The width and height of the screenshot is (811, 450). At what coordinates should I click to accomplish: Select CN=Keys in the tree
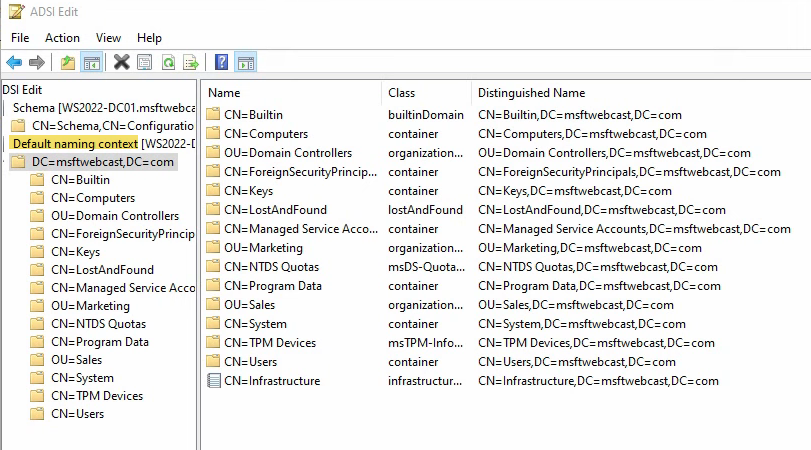click(76, 252)
